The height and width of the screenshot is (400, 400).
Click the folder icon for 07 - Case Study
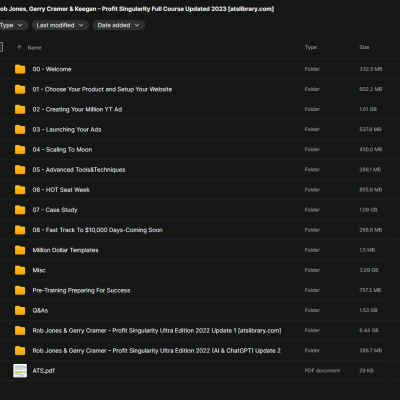coord(20,210)
